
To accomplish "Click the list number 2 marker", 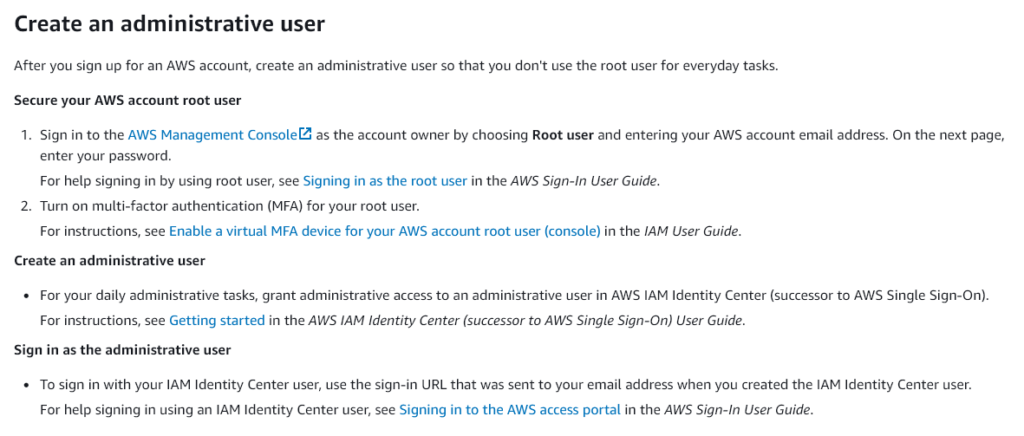I will click(26, 206).
